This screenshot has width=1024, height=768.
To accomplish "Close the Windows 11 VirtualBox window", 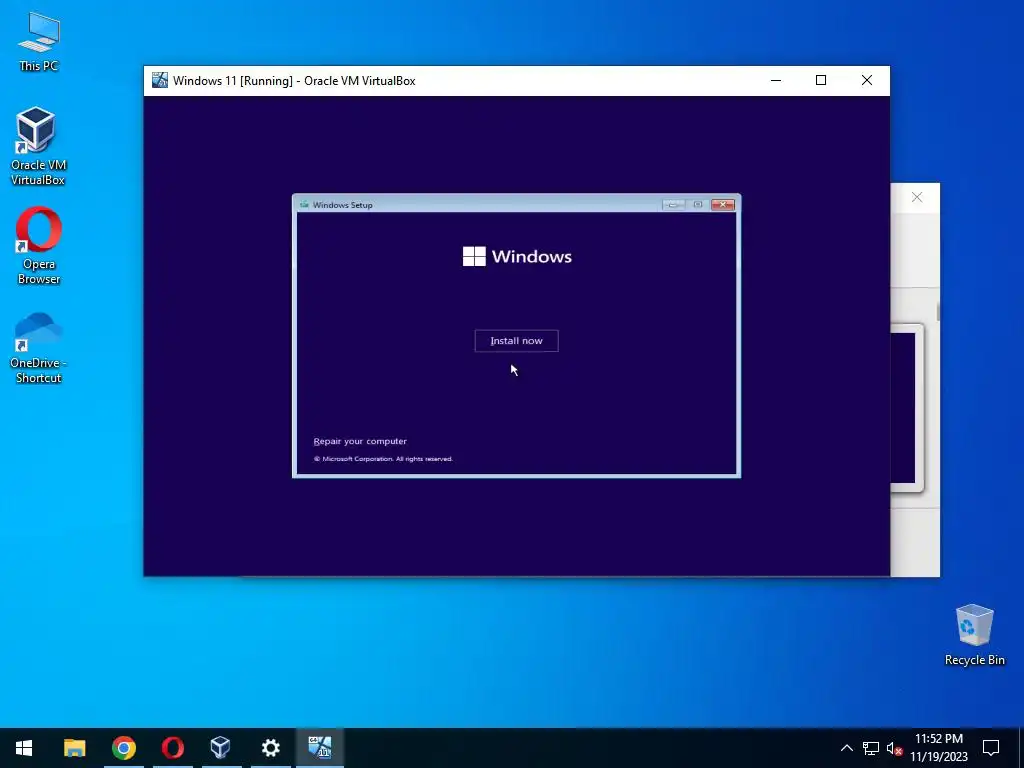I will coord(867,80).
